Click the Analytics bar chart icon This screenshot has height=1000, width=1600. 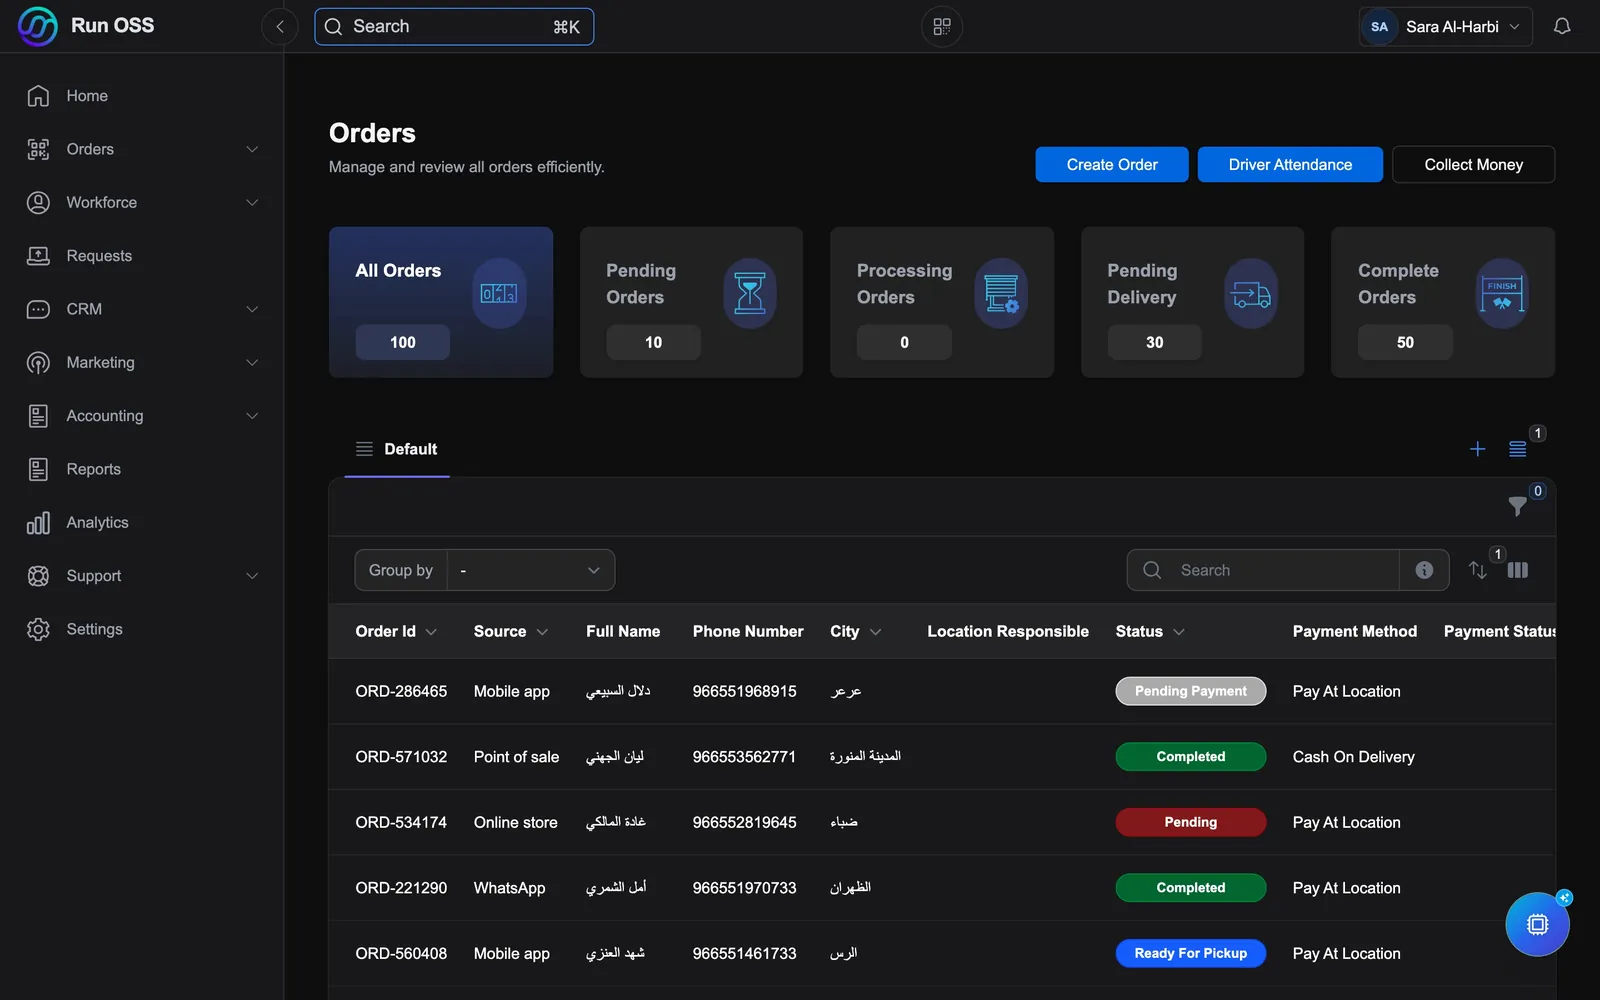pos(38,523)
